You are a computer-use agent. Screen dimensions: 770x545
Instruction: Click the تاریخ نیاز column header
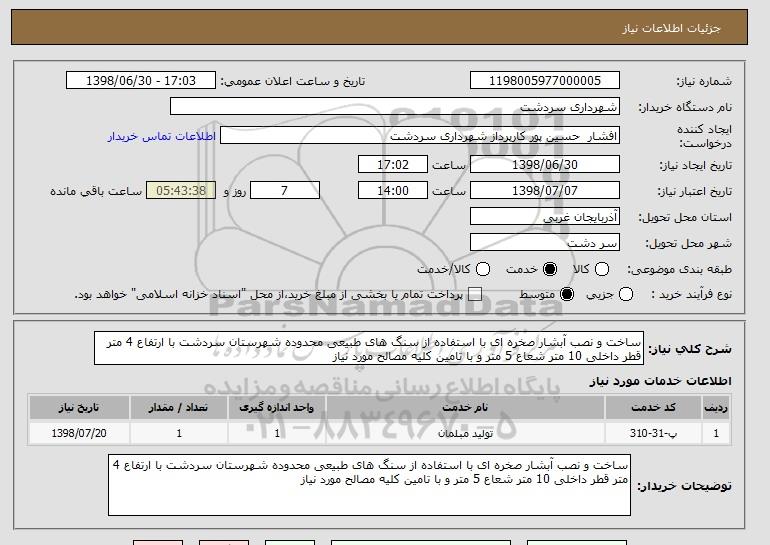[79, 408]
